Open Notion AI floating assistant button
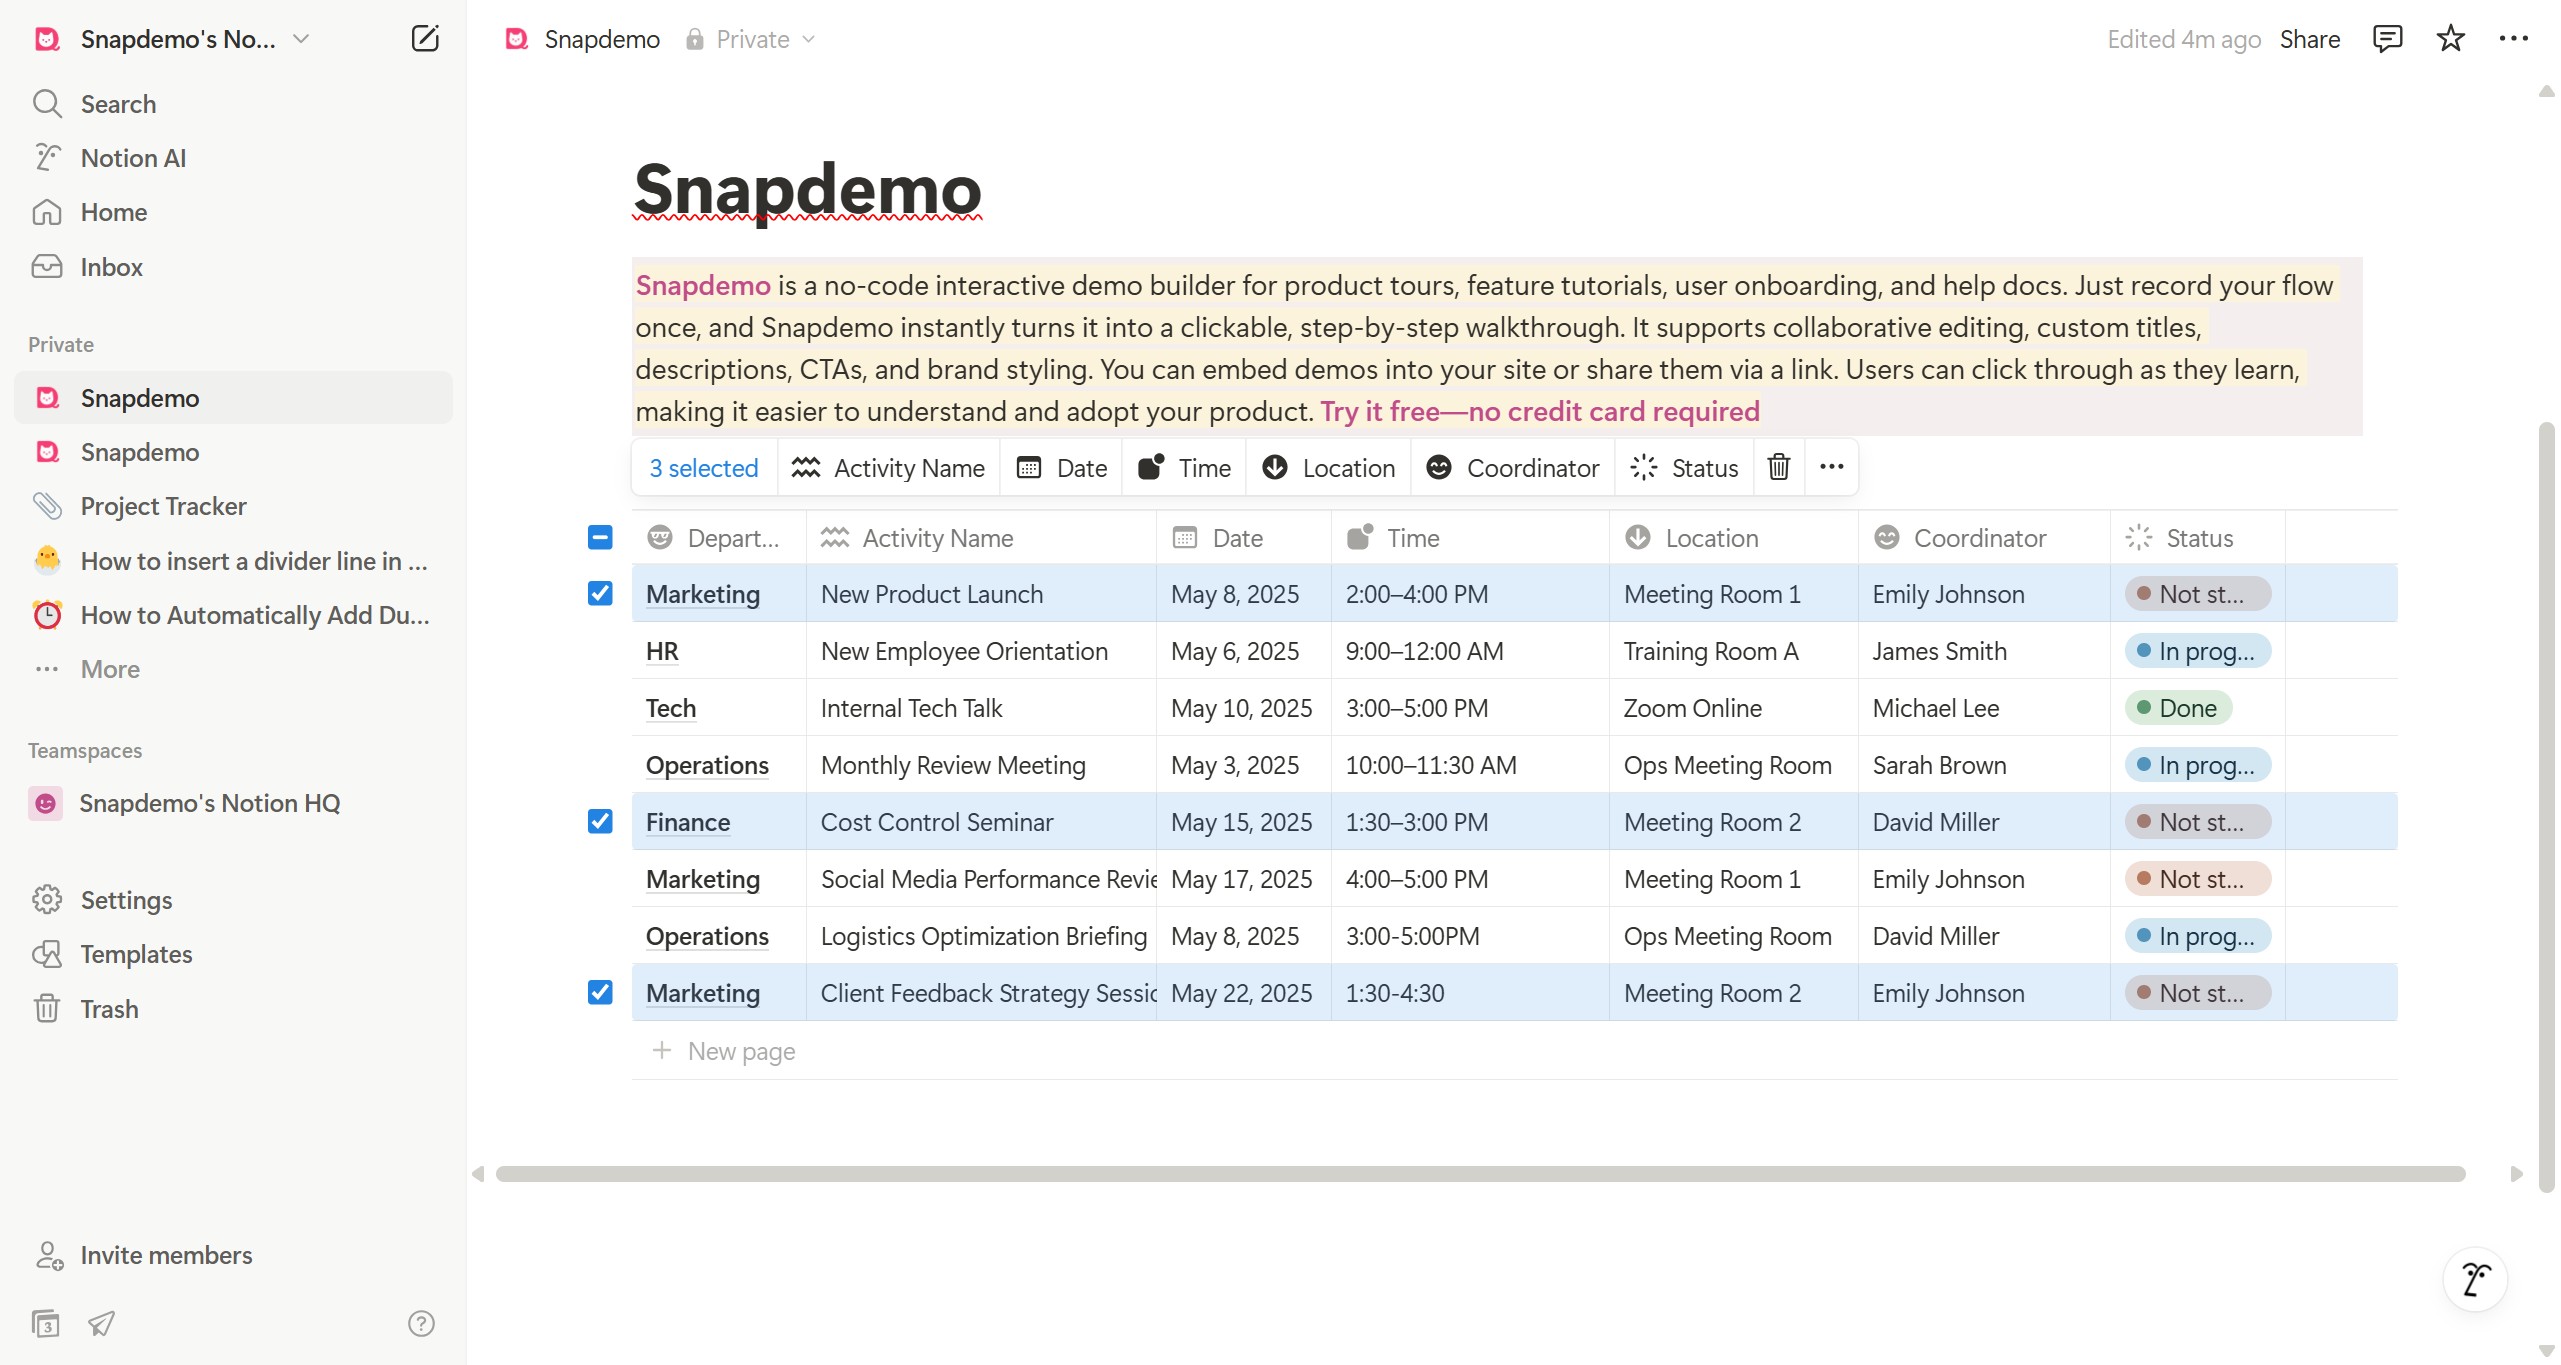Screen dimensions: 2561x1365 [2475, 1279]
